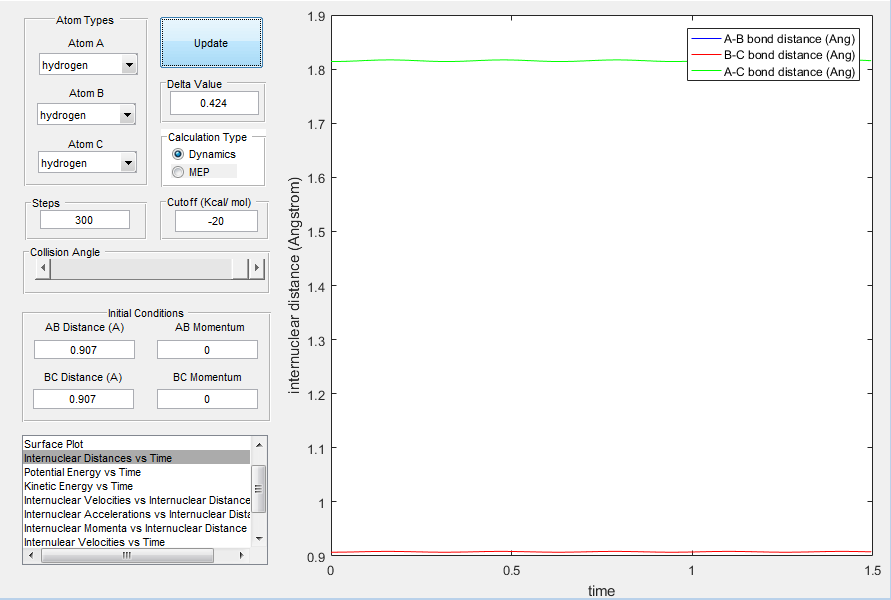Viewport: 891px width, 600px height.
Task: Edit the AB Momentum field
Action: (207, 350)
